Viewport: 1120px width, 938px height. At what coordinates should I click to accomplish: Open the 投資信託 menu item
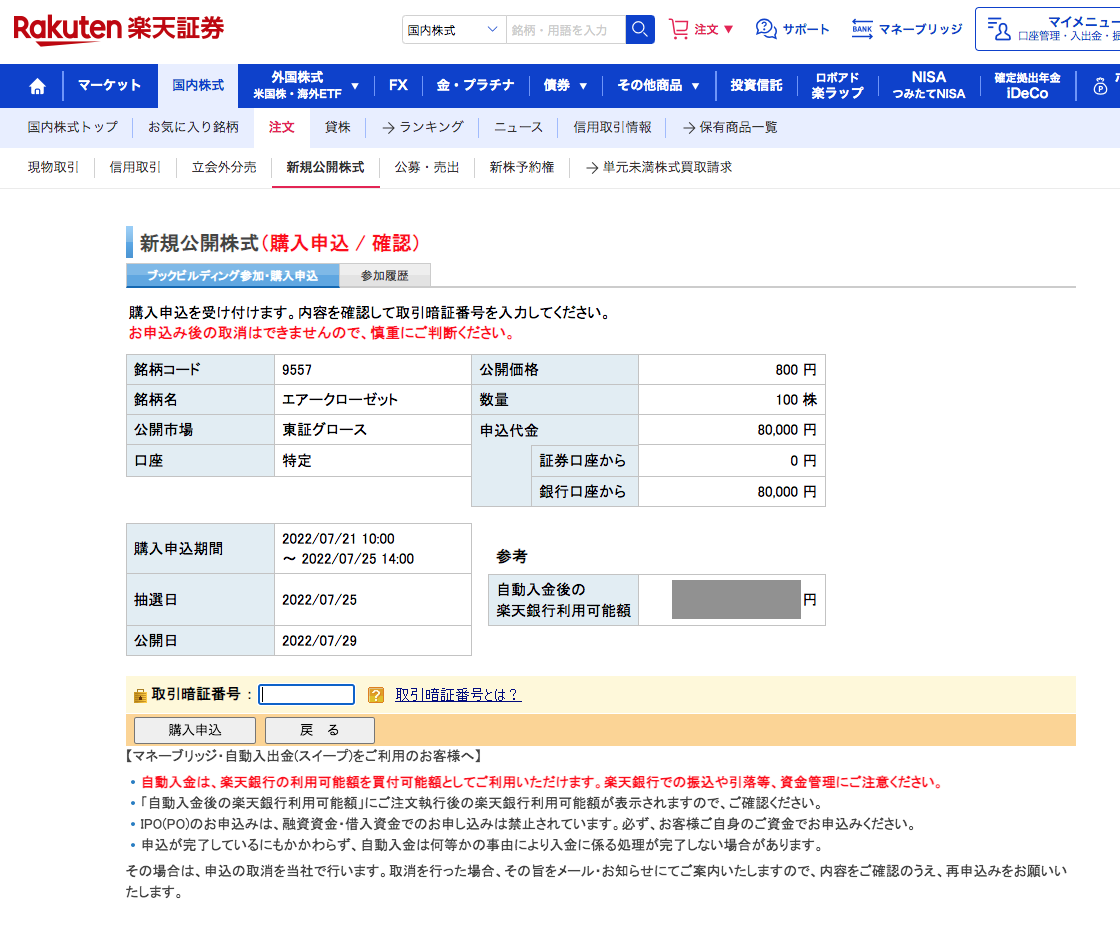[x=756, y=86]
